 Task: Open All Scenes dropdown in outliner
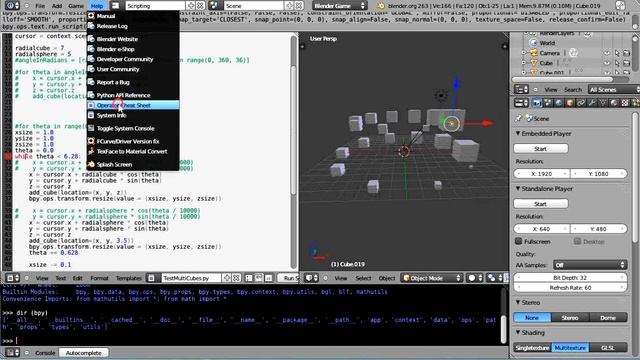coord(614,89)
